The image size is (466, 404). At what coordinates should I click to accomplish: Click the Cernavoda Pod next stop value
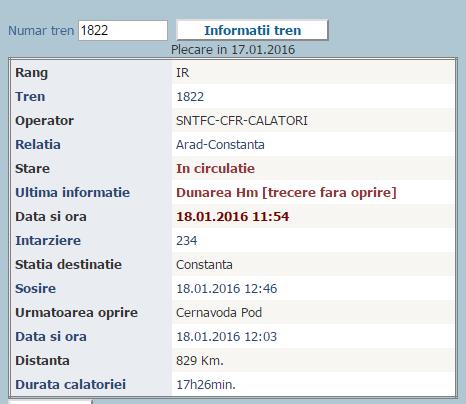coord(219,313)
